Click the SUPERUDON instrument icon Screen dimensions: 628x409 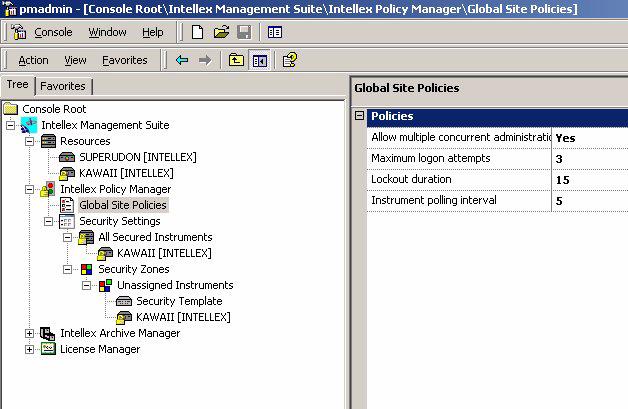(67, 157)
